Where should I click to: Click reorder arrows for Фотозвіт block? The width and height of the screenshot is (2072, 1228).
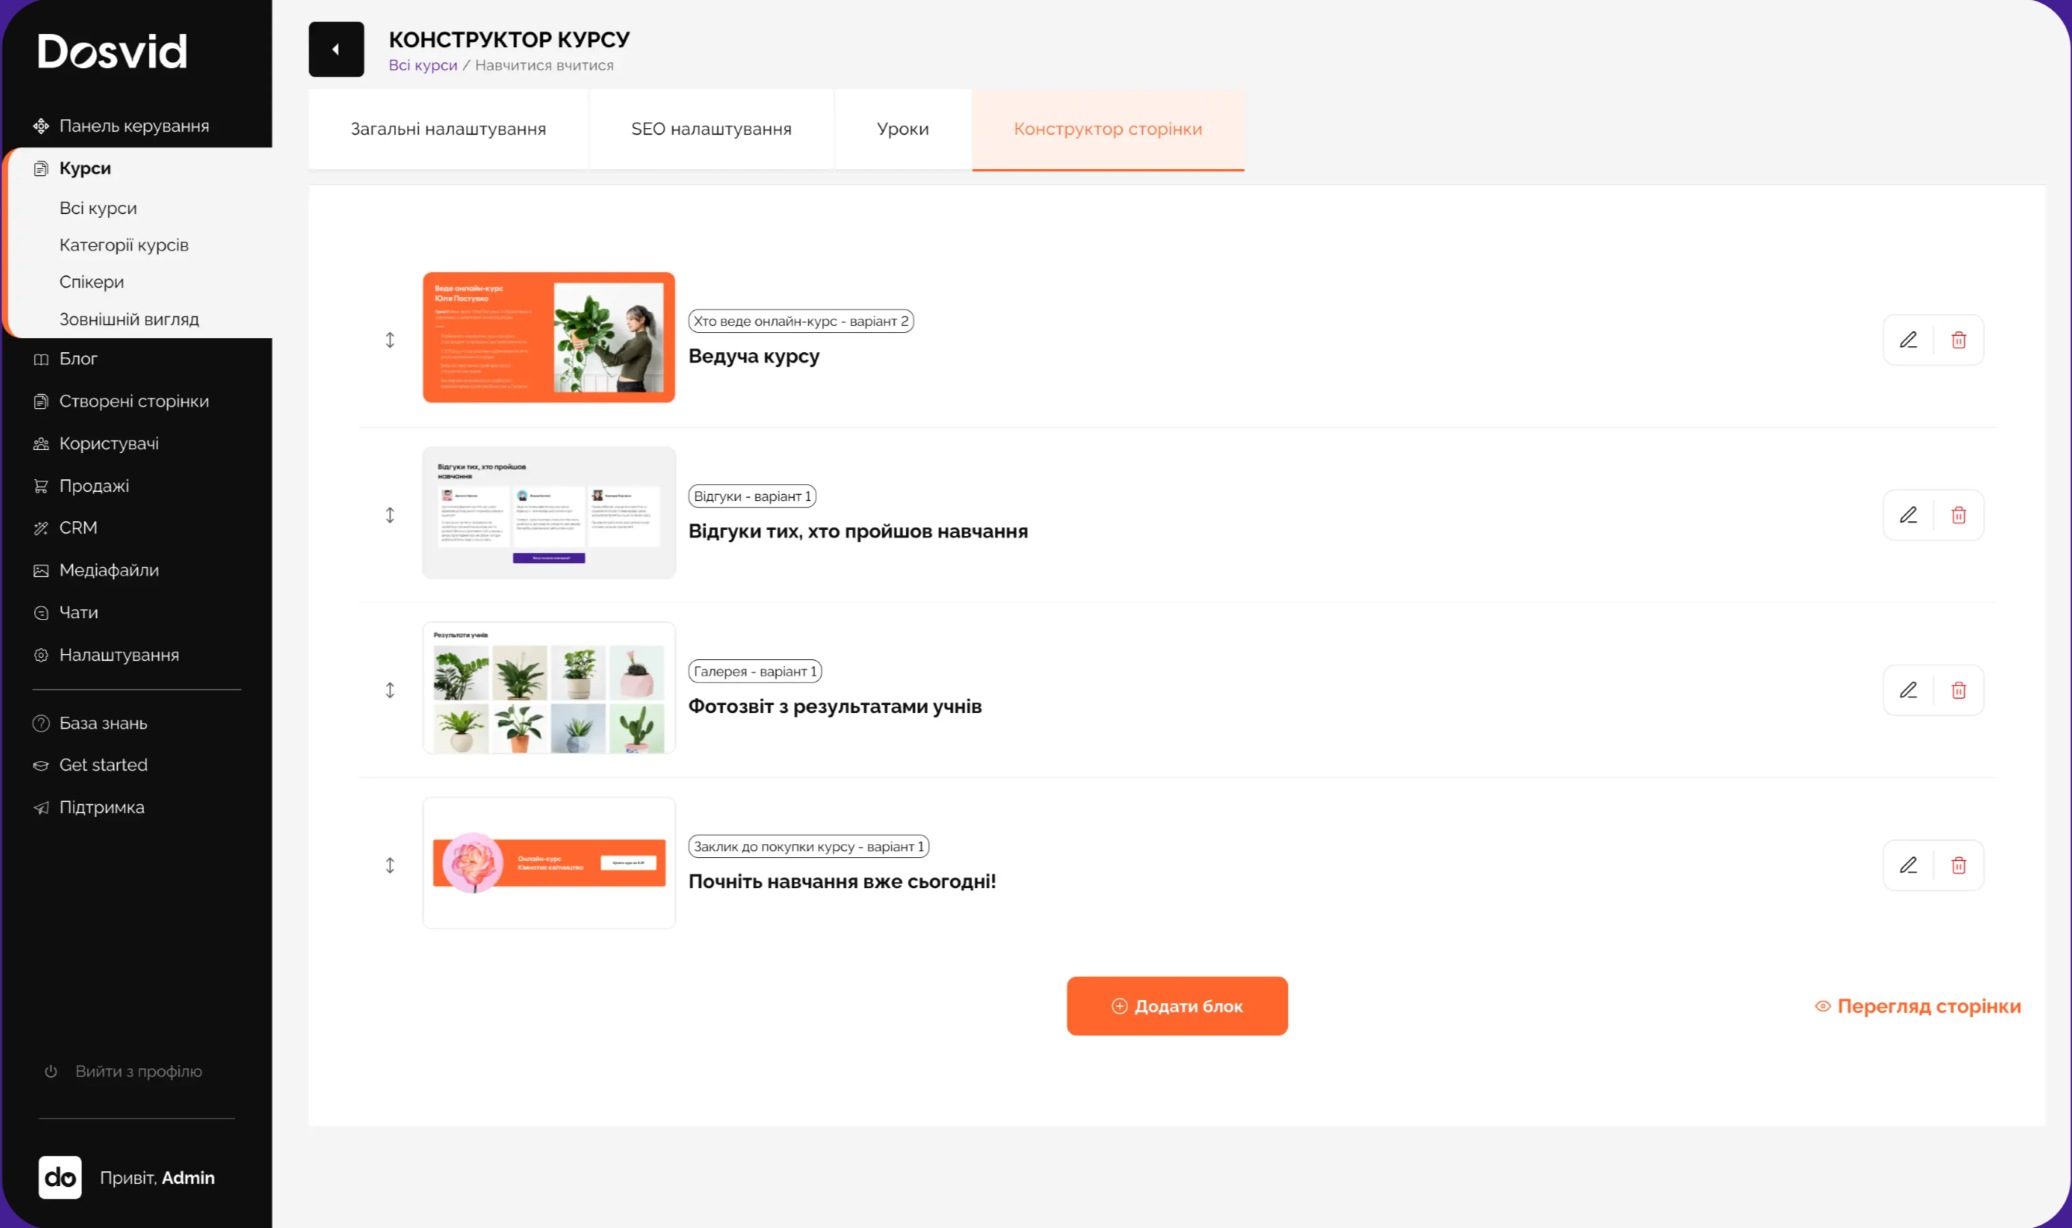pyautogui.click(x=390, y=690)
